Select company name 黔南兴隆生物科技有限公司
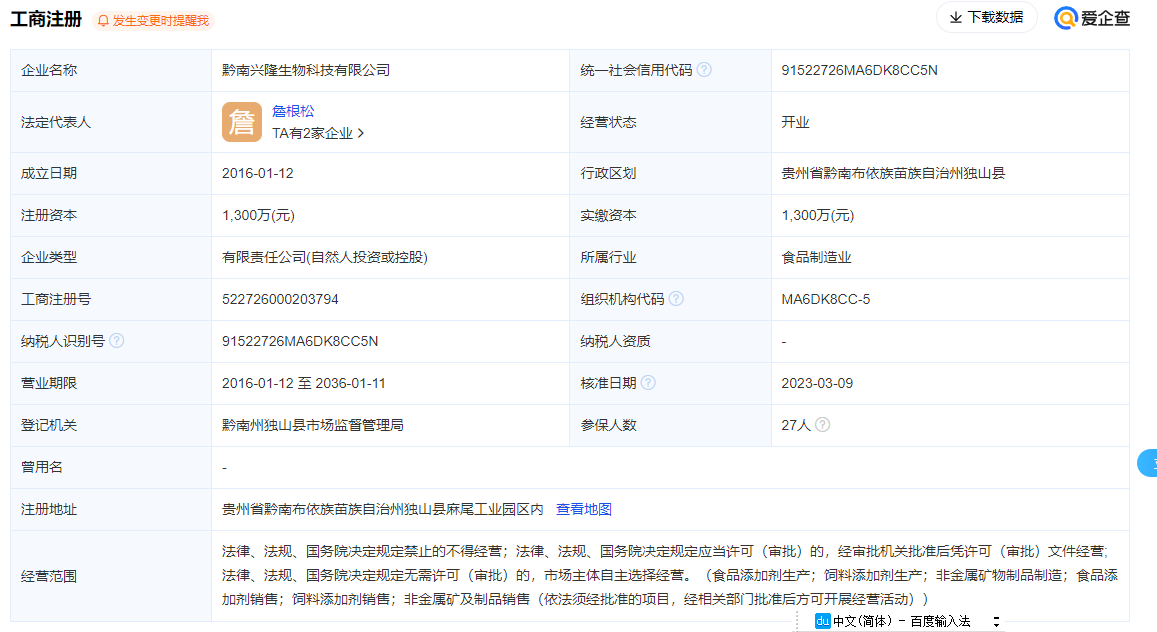 click(x=306, y=70)
